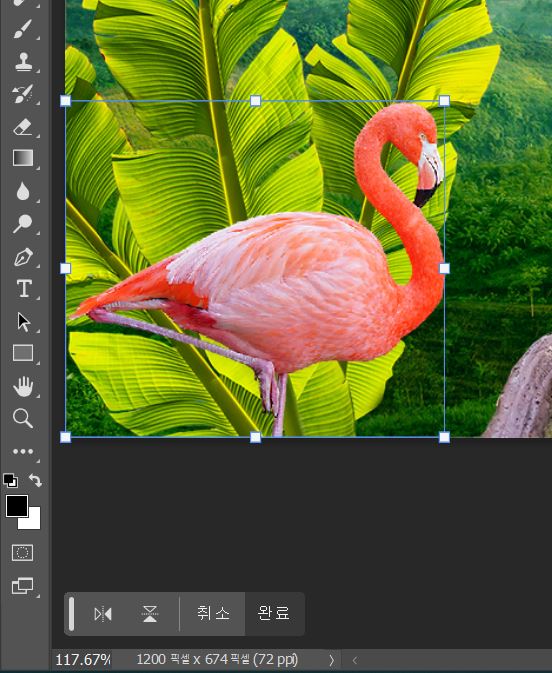Screen dimensions: 552x673
Task: Select the Horizontal Type tool
Action: [24, 288]
